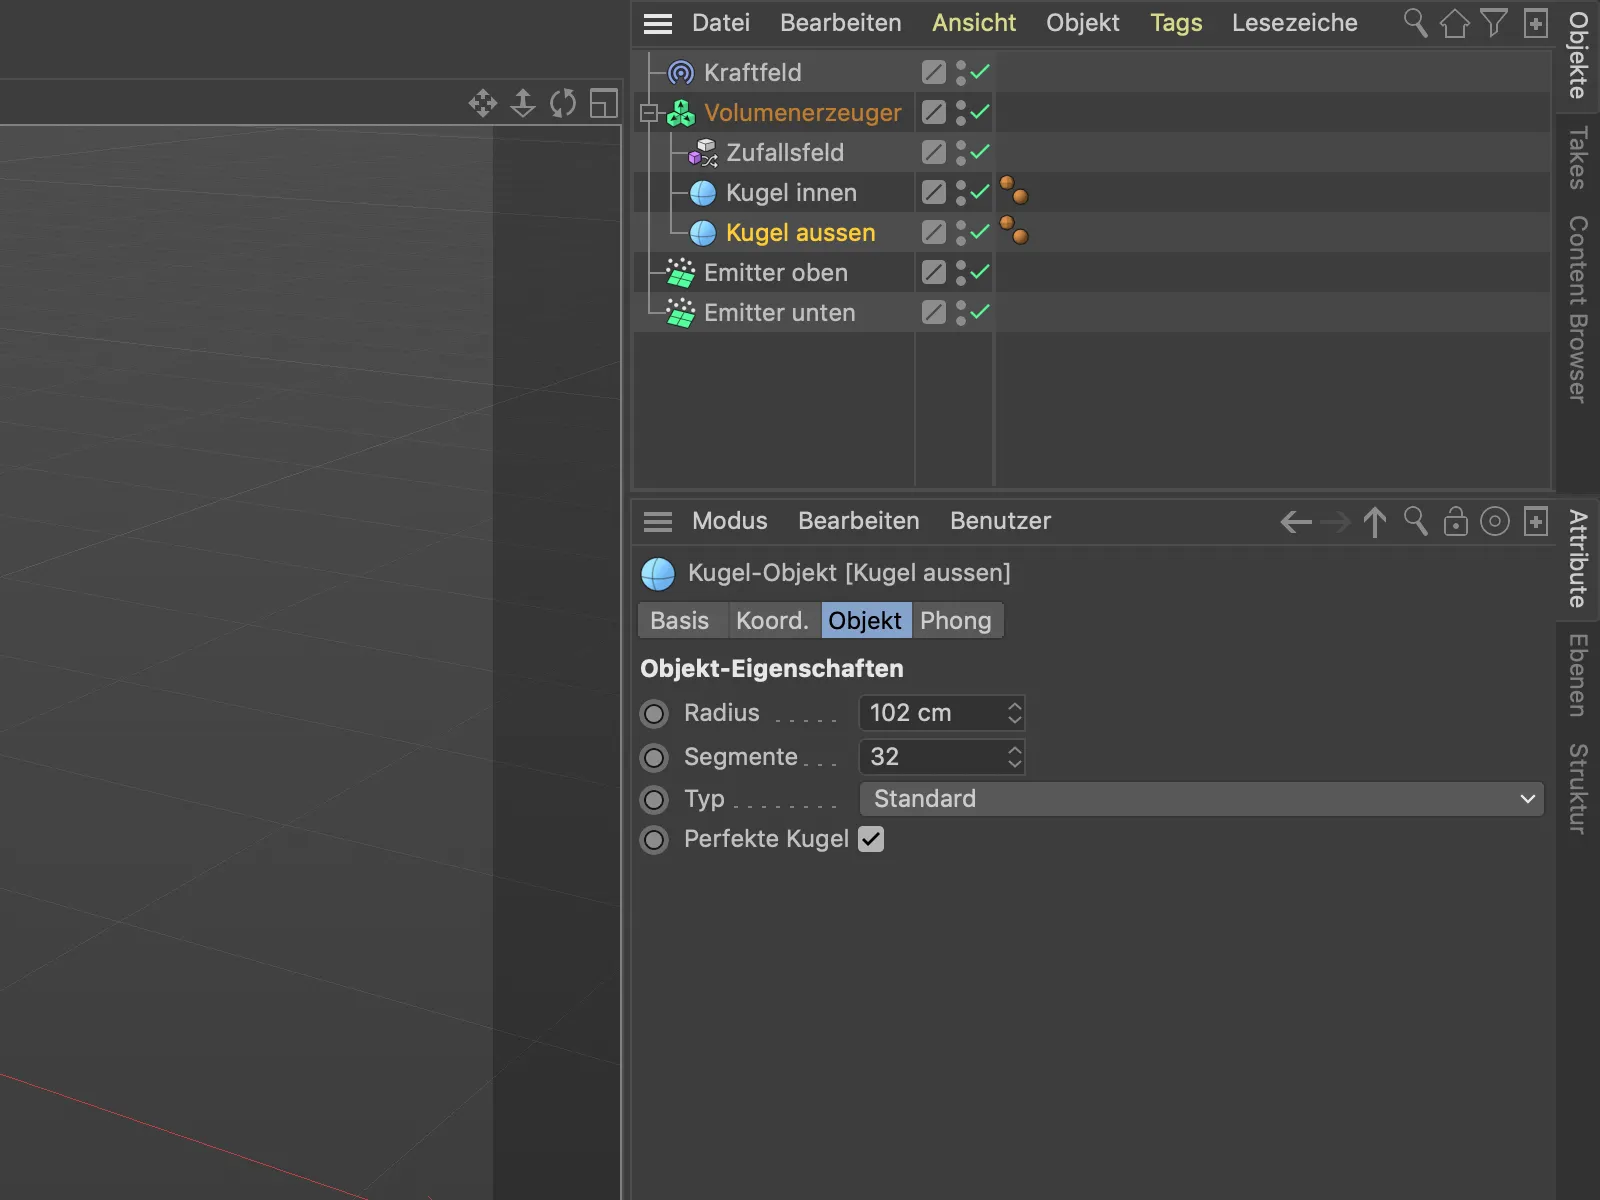Click the Kugel aussen sphere icon

click(x=703, y=232)
